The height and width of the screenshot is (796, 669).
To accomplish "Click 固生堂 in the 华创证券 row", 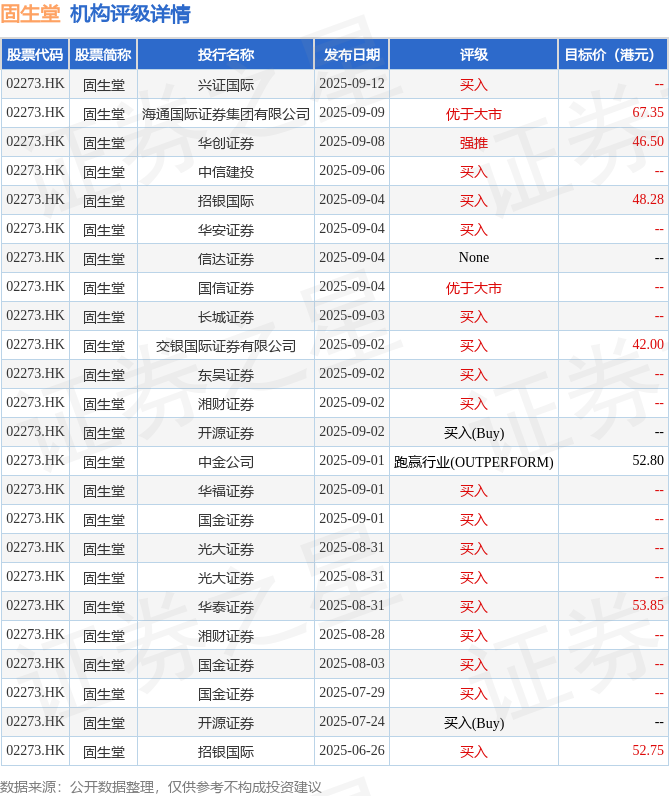I will point(104,143).
